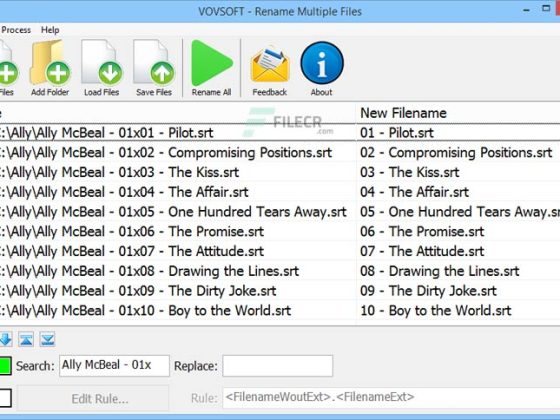Click new filename 08 - Drawing the Lines.srt
The height and width of the screenshot is (420, 560).
[440, 271]
